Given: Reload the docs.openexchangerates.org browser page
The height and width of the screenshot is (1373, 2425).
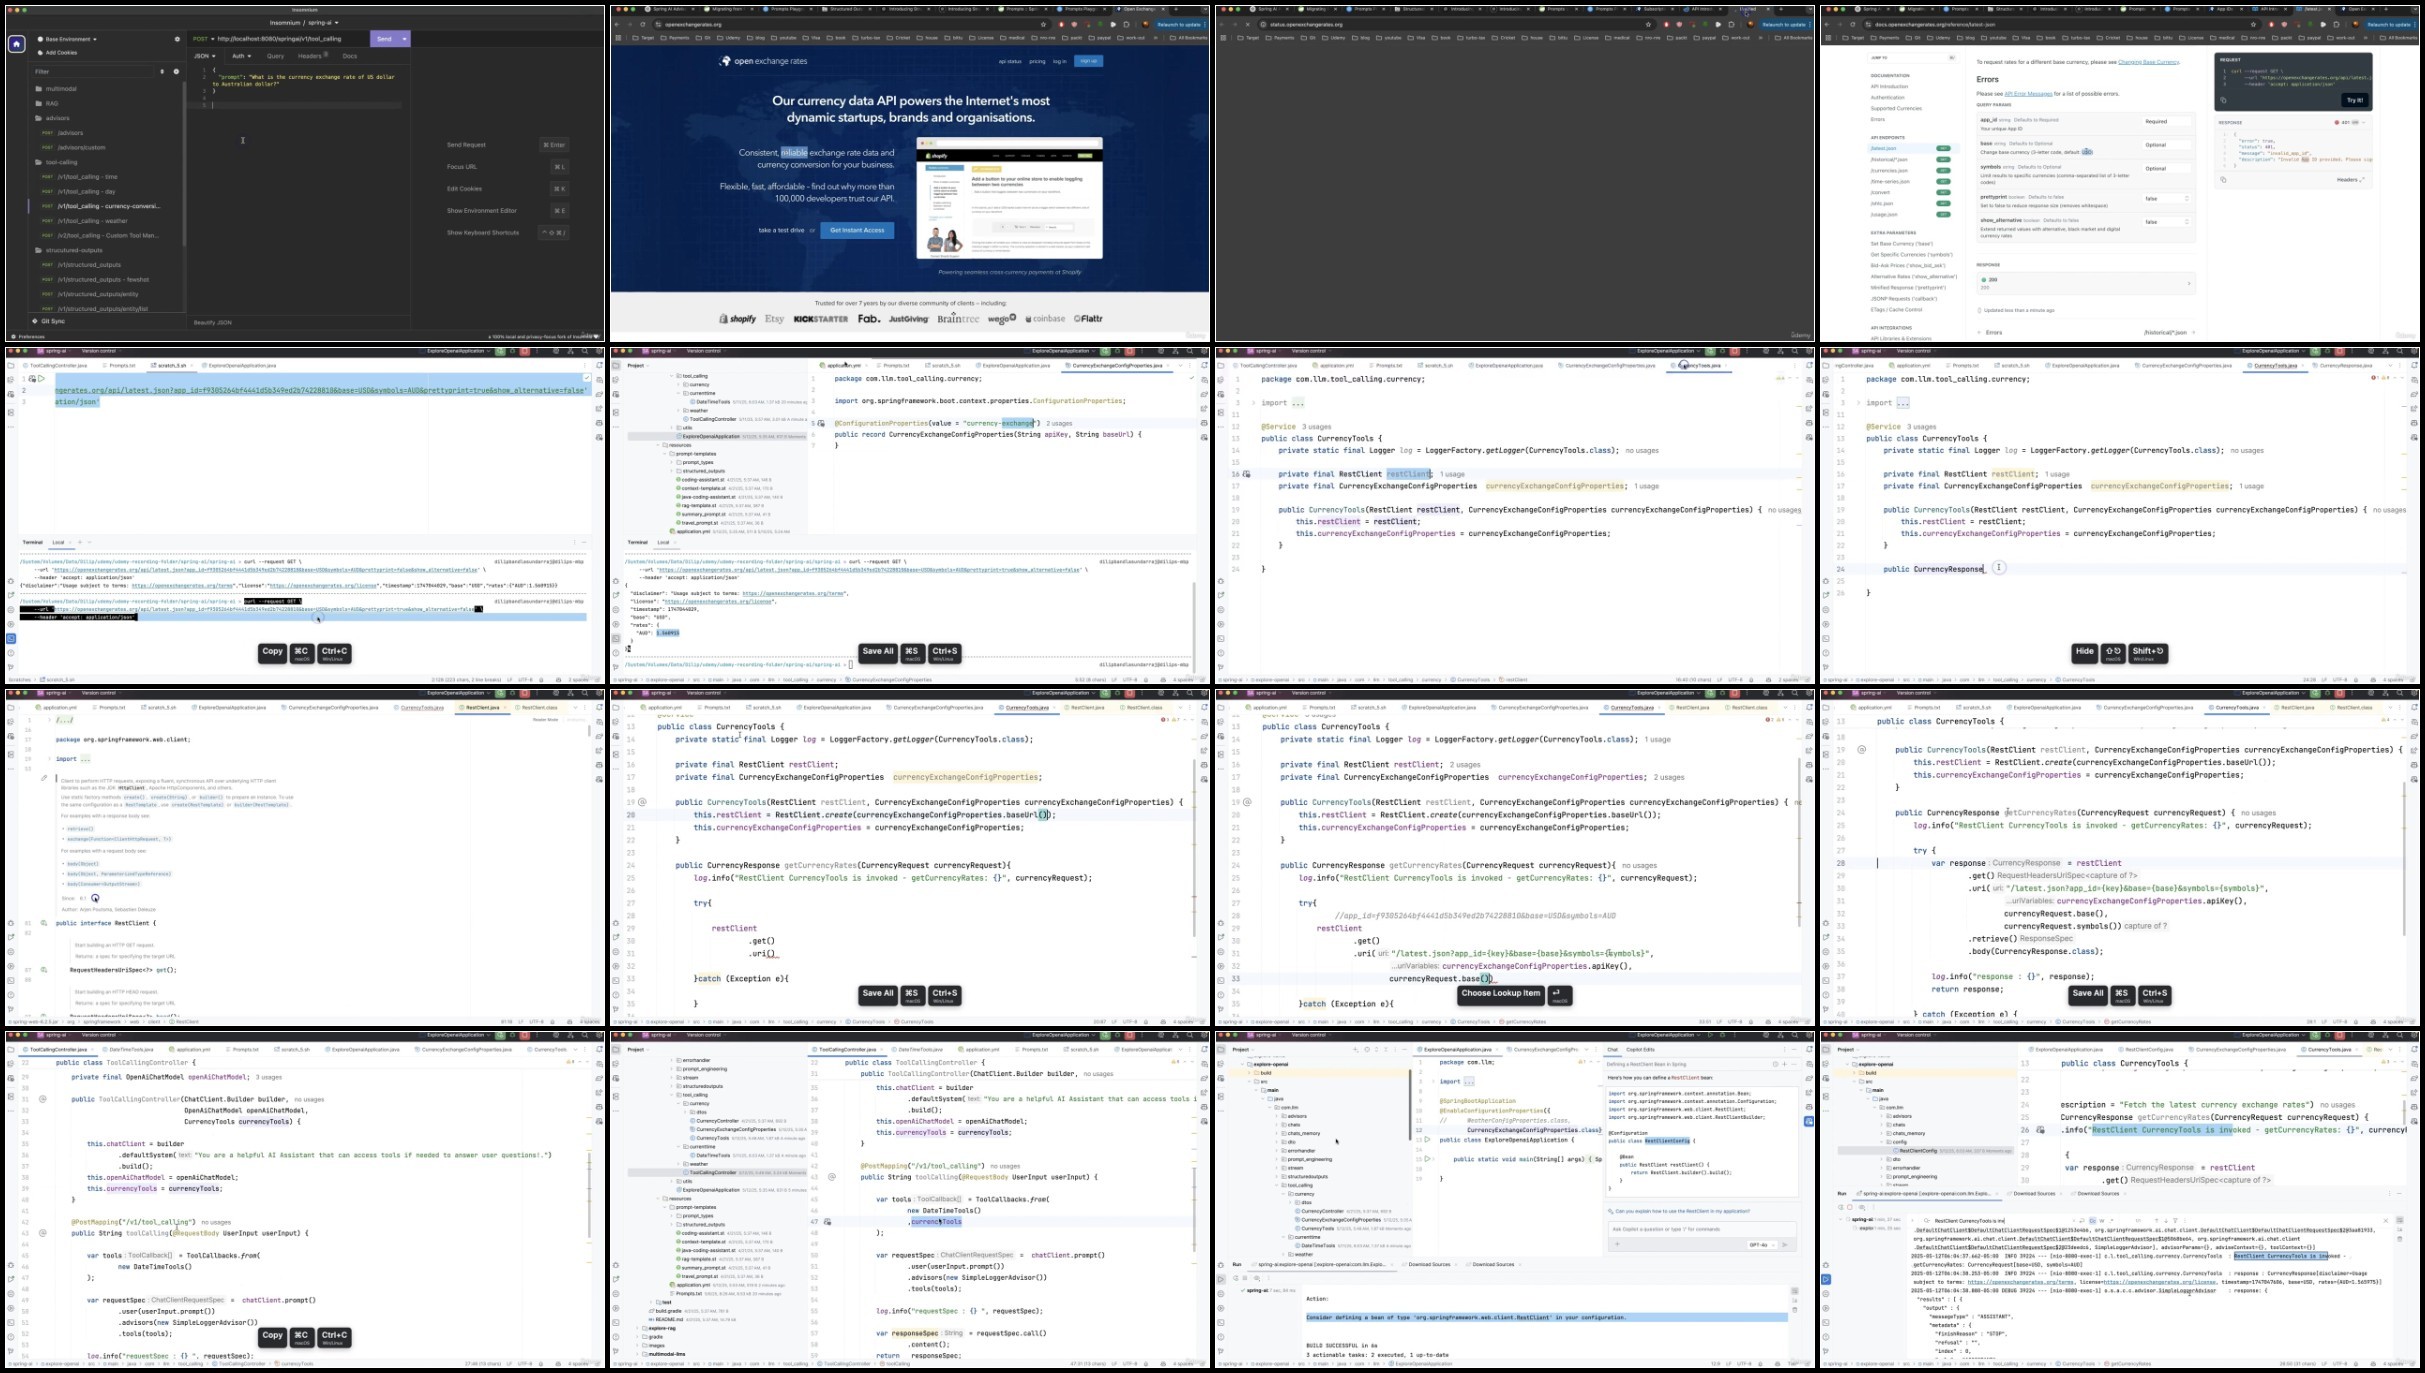Looking at the screenshot, I should click(x=1852, y=24).
